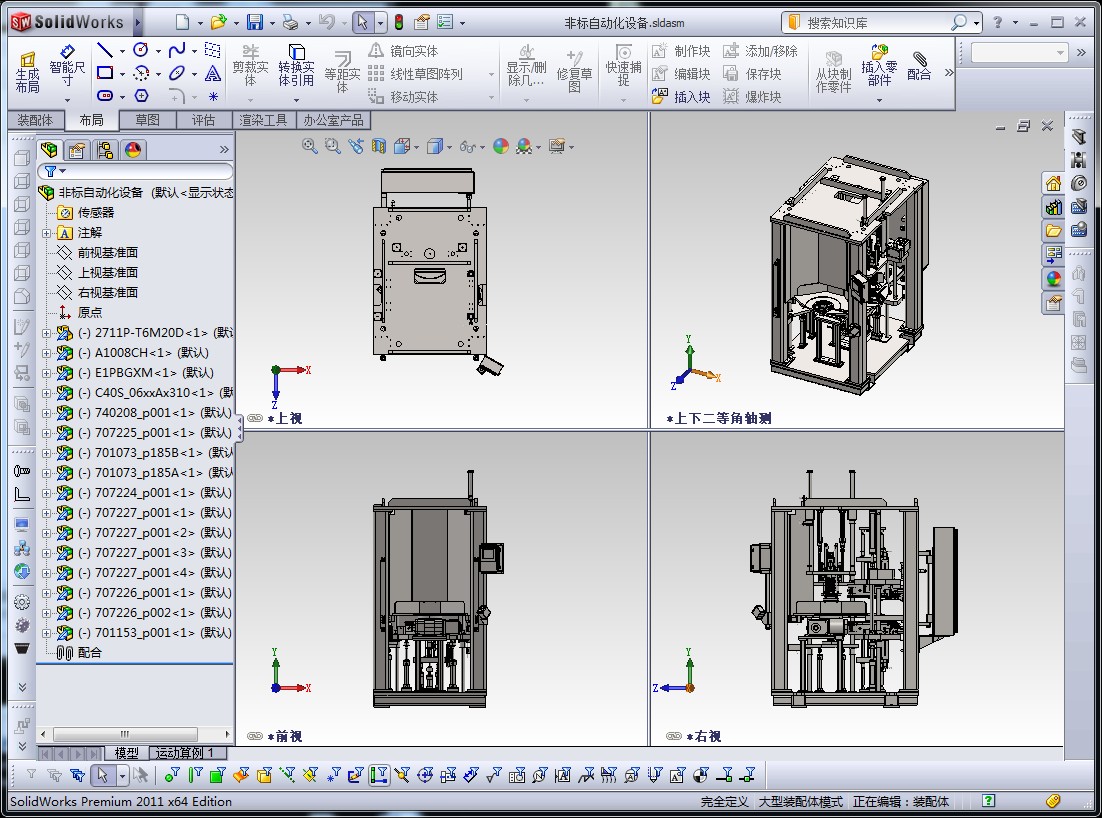The height and width of the screenshot is (818, 1102).
Task: Click the Zoom to Fit icon
Action: point(309,146)
